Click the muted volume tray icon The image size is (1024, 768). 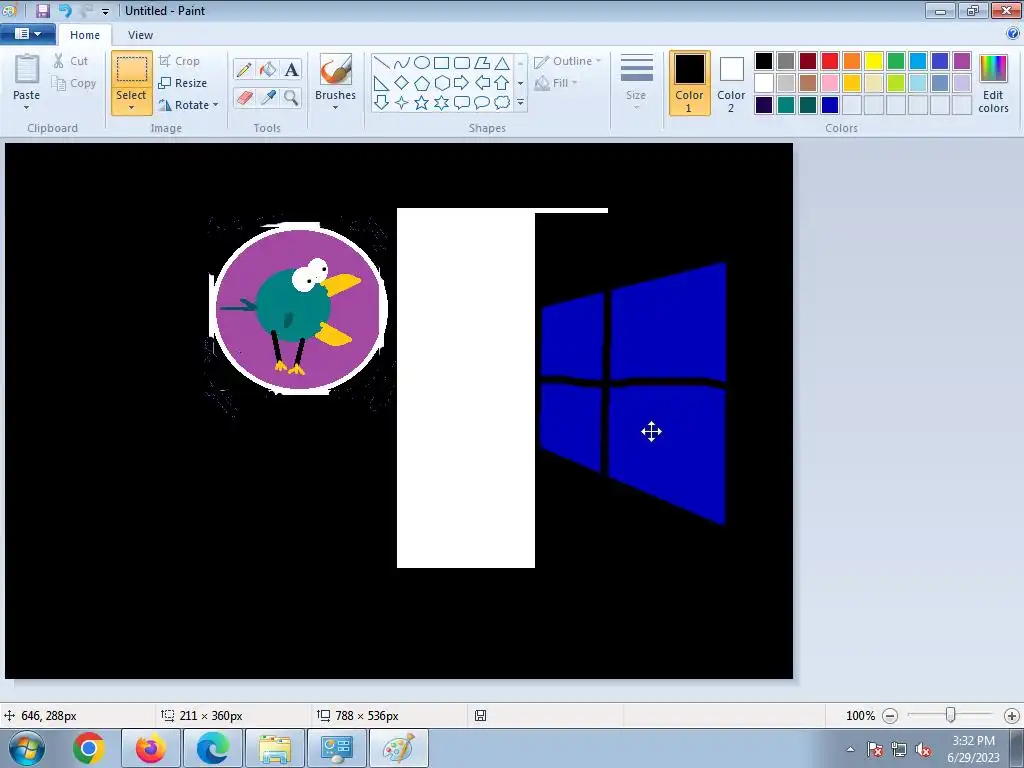[x=923, y=749]
